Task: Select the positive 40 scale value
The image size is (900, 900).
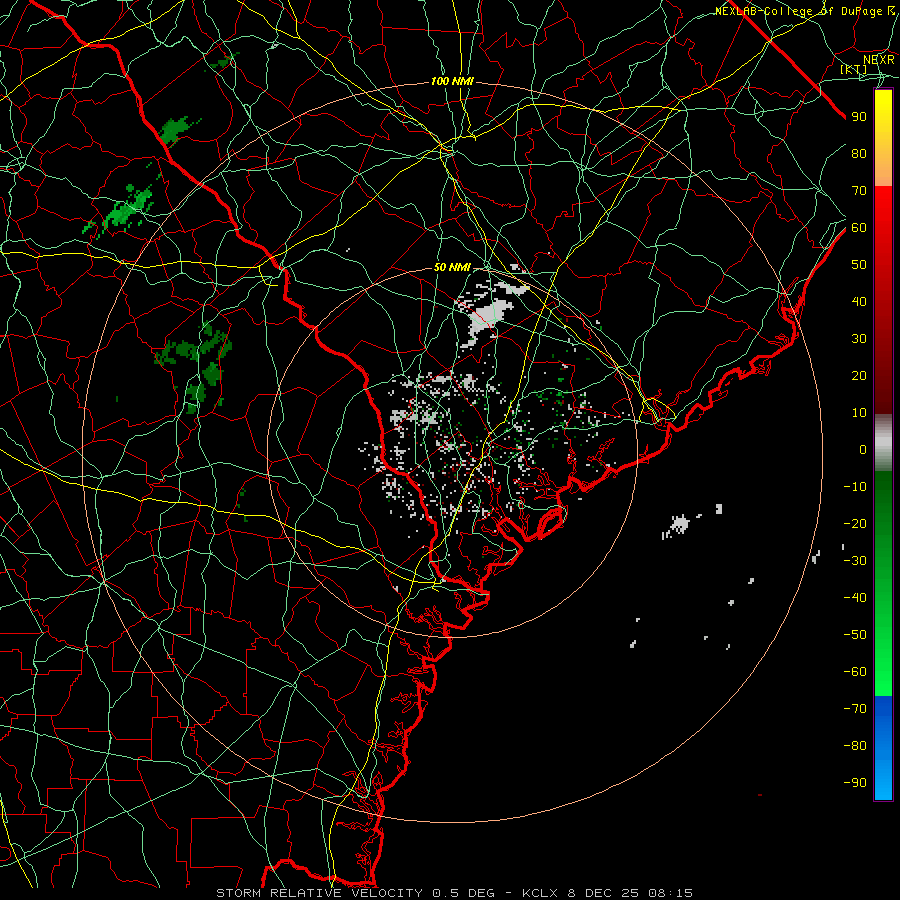Action: pos(859,301)
